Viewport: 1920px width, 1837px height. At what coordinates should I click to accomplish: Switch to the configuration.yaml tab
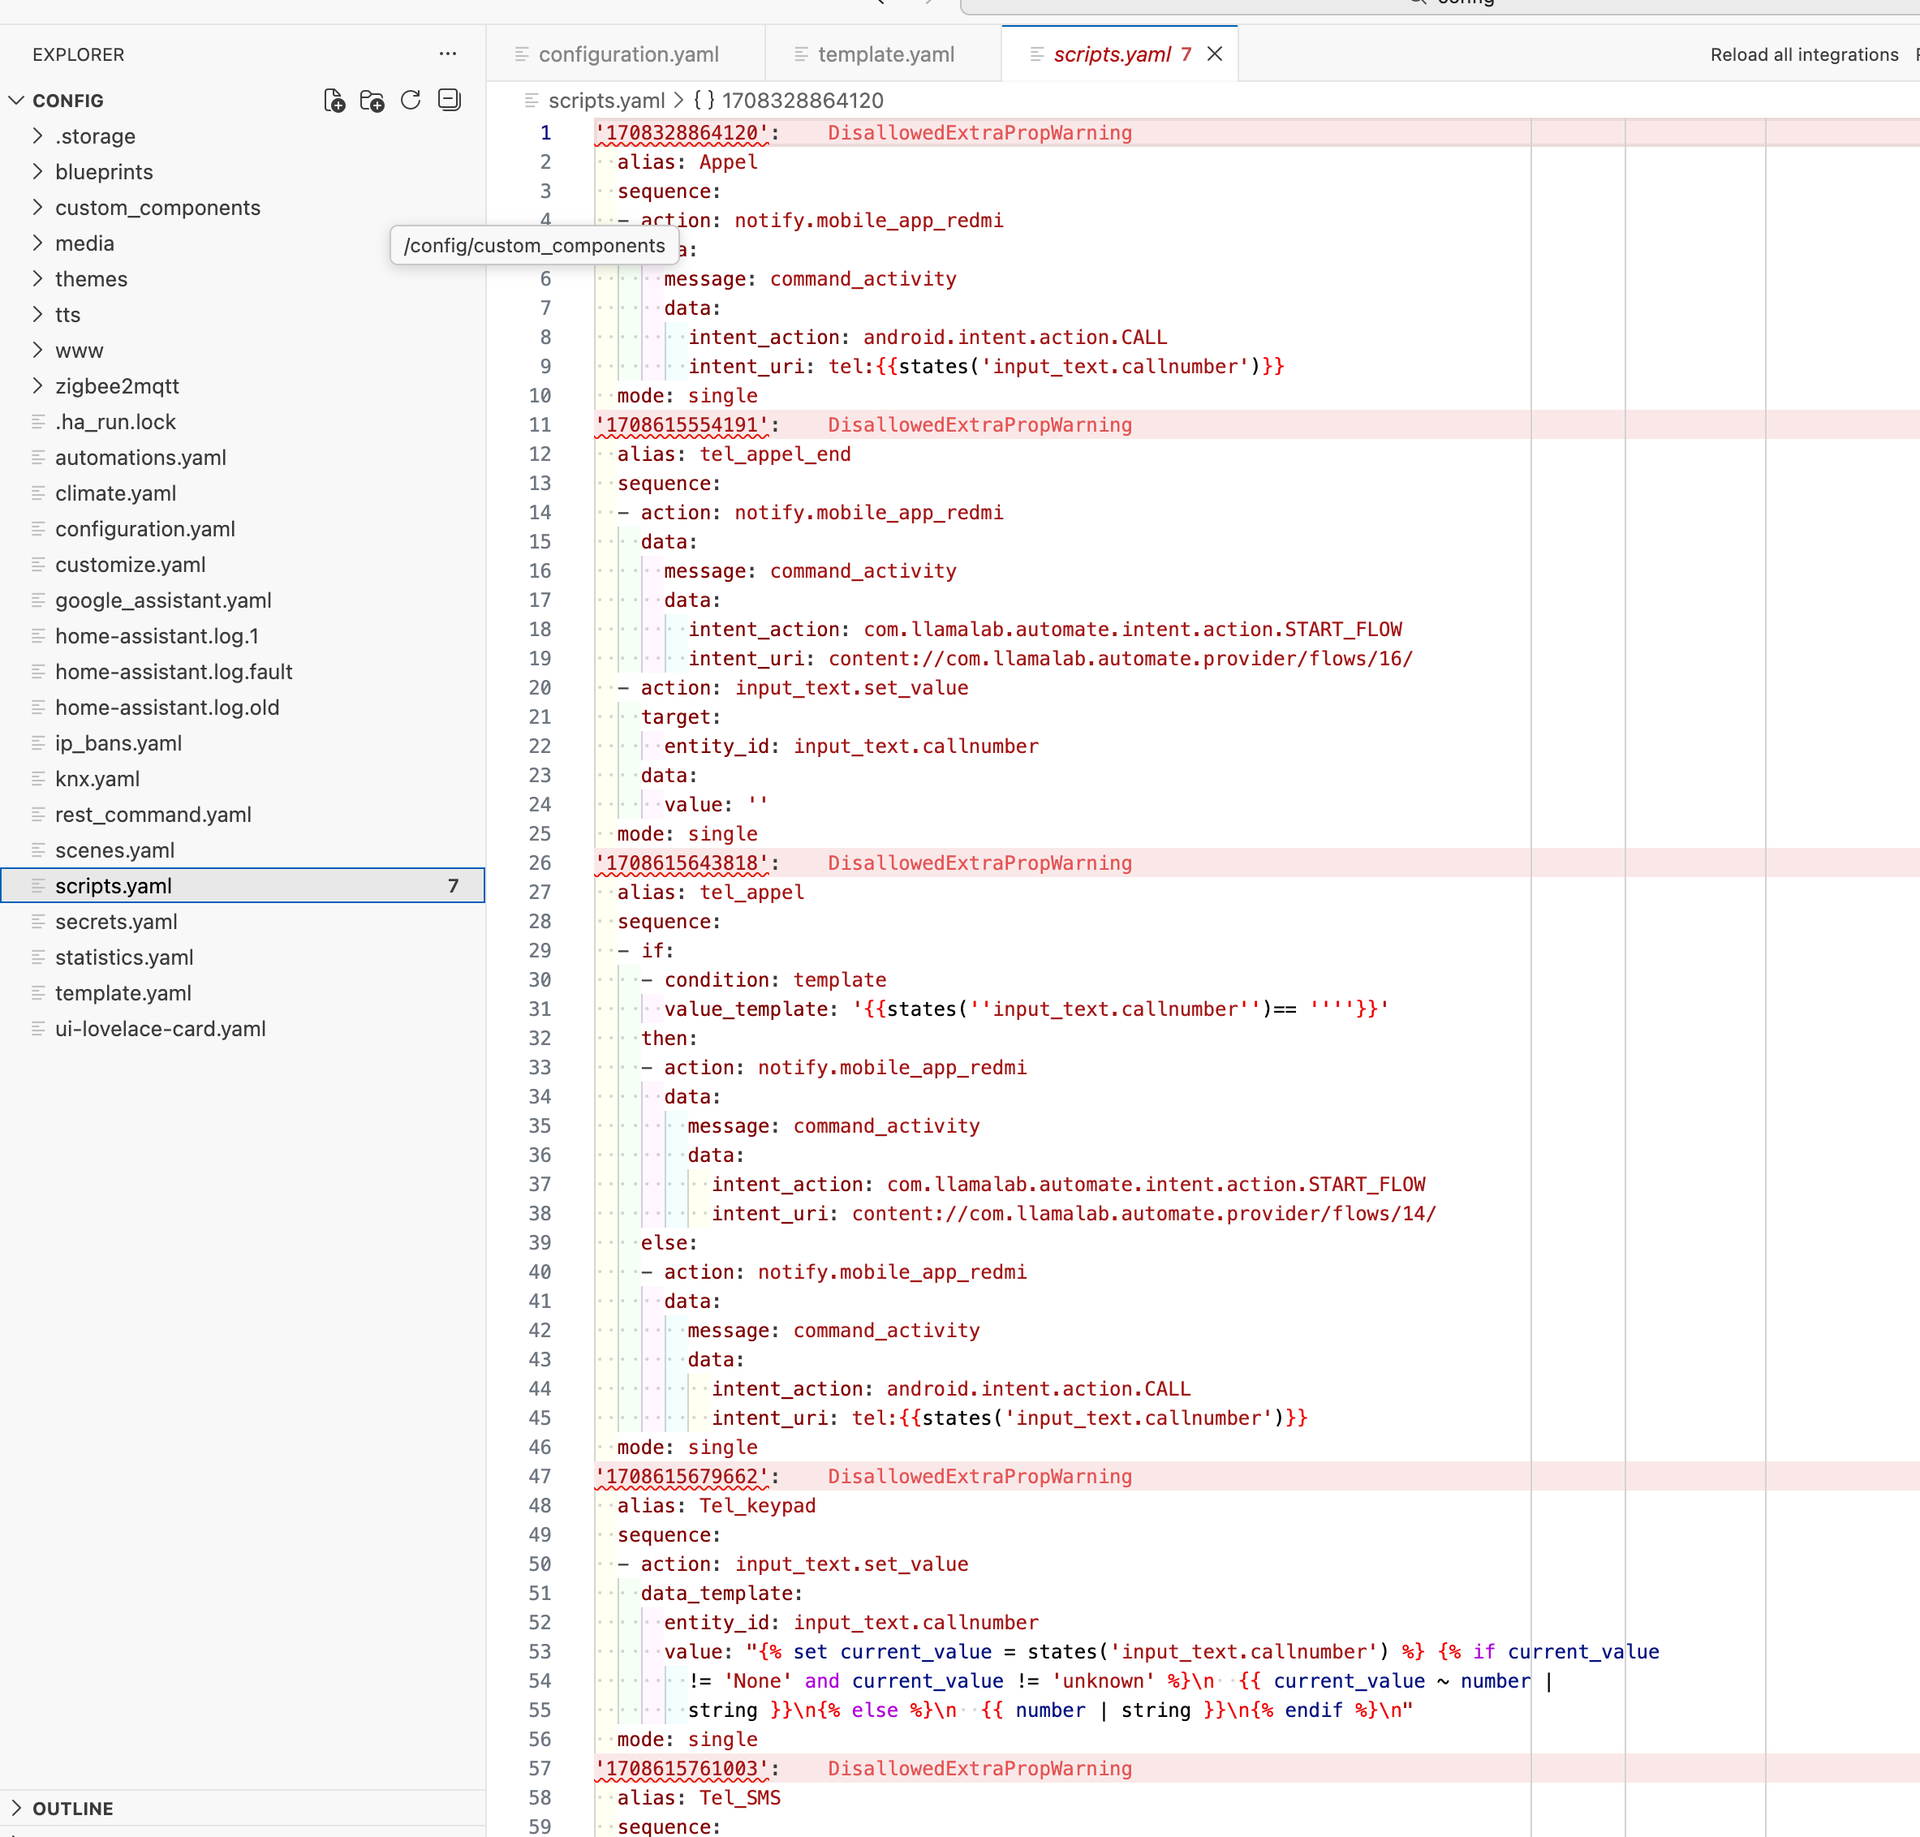(x=627, y=54)
